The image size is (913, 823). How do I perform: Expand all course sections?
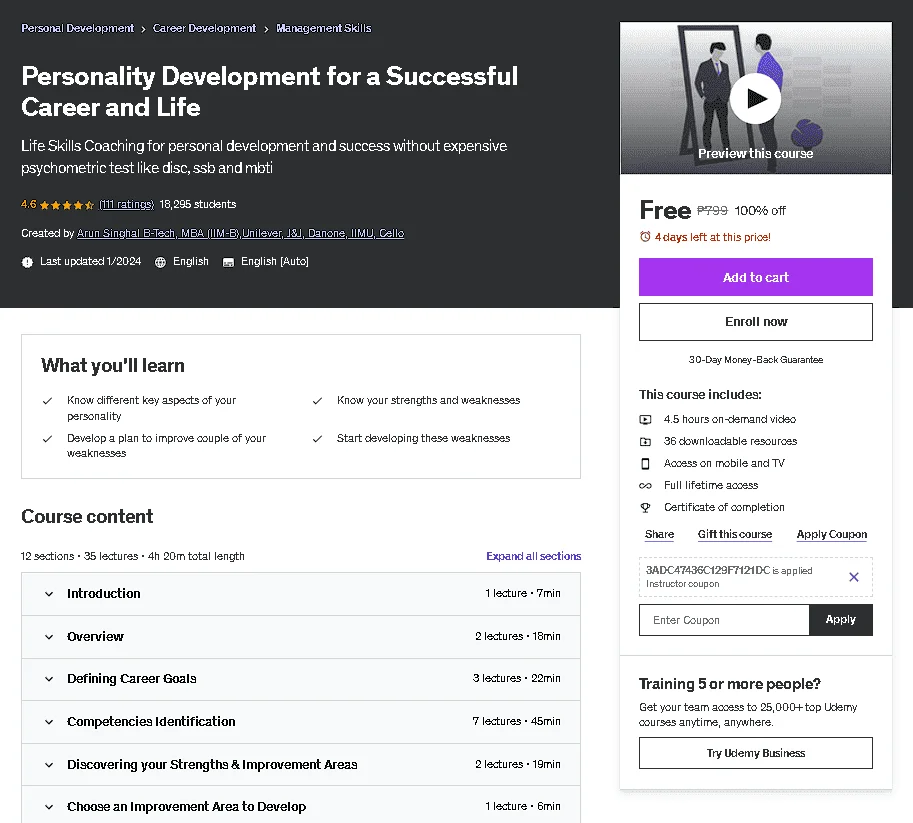[533, 556]
